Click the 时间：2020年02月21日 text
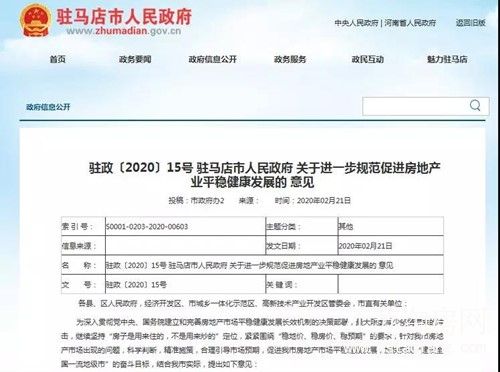Image resolution: width=500 pixels, height=372 pixels. pyautogui.click(x=313, y=201)
